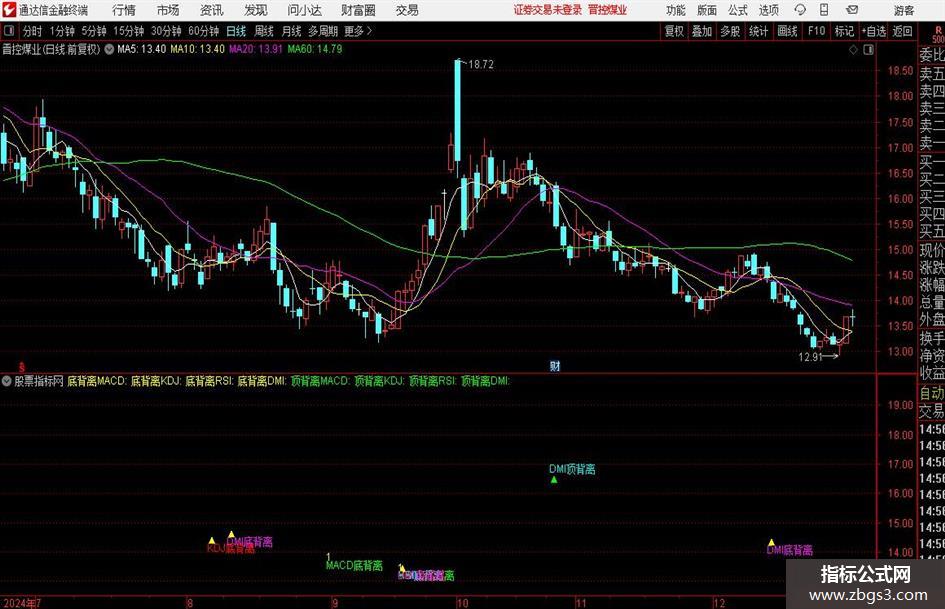Image resolution: width=945 pixels, height=609 pixels.
Task: Click the yellow triangle above KDJ底背离
Action: 212,540
